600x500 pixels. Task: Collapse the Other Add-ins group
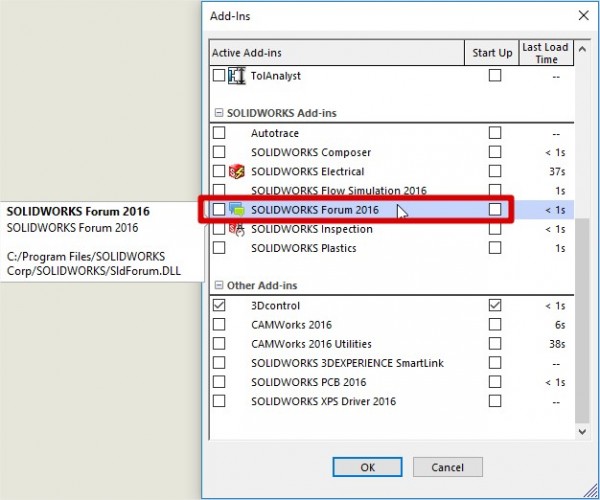point(218,285)
